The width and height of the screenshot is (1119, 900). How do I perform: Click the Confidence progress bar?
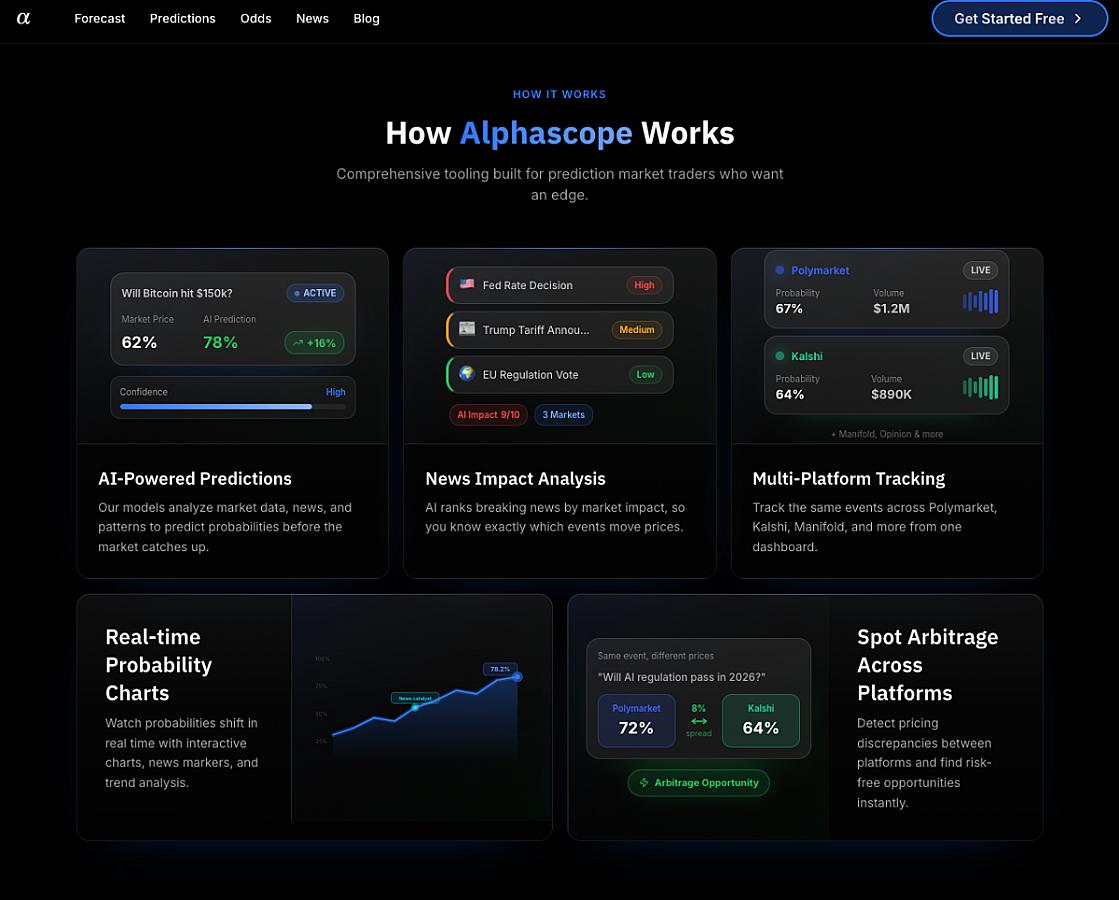pos(233,407)
